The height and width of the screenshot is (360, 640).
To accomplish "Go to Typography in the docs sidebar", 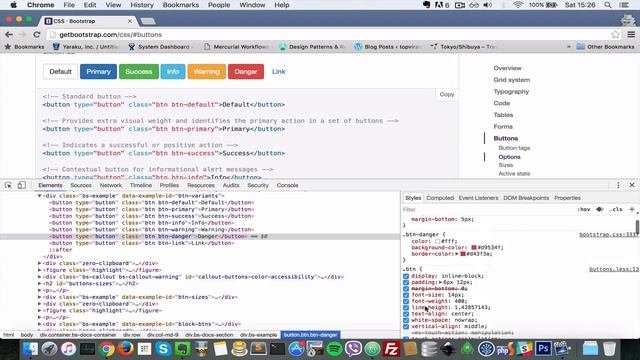I will click(x=511, y=91).
